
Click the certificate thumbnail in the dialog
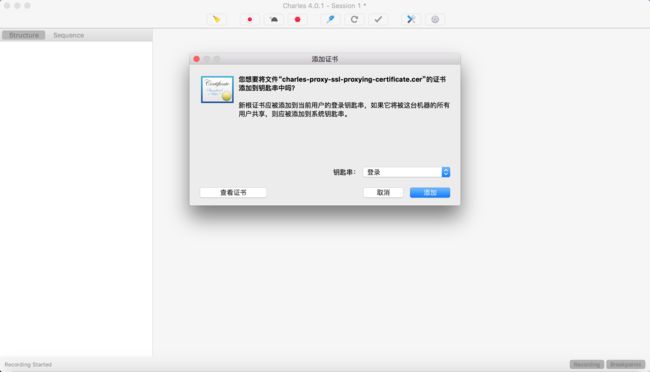[x=217, y=89]
